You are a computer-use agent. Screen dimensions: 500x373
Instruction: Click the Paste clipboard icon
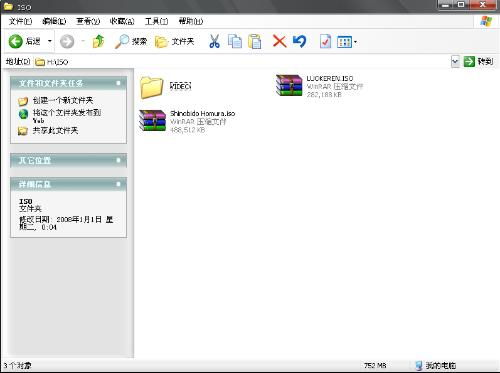coord(255,41)
